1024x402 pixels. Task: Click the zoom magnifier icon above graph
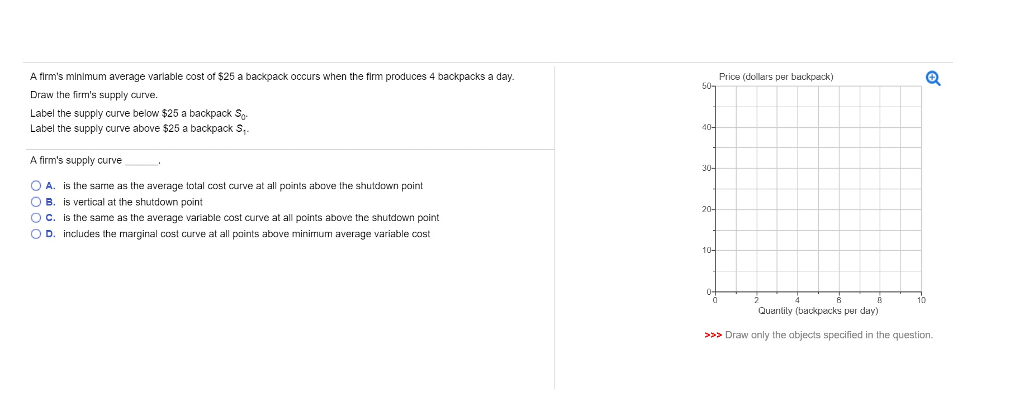click(x=933, y=79)
